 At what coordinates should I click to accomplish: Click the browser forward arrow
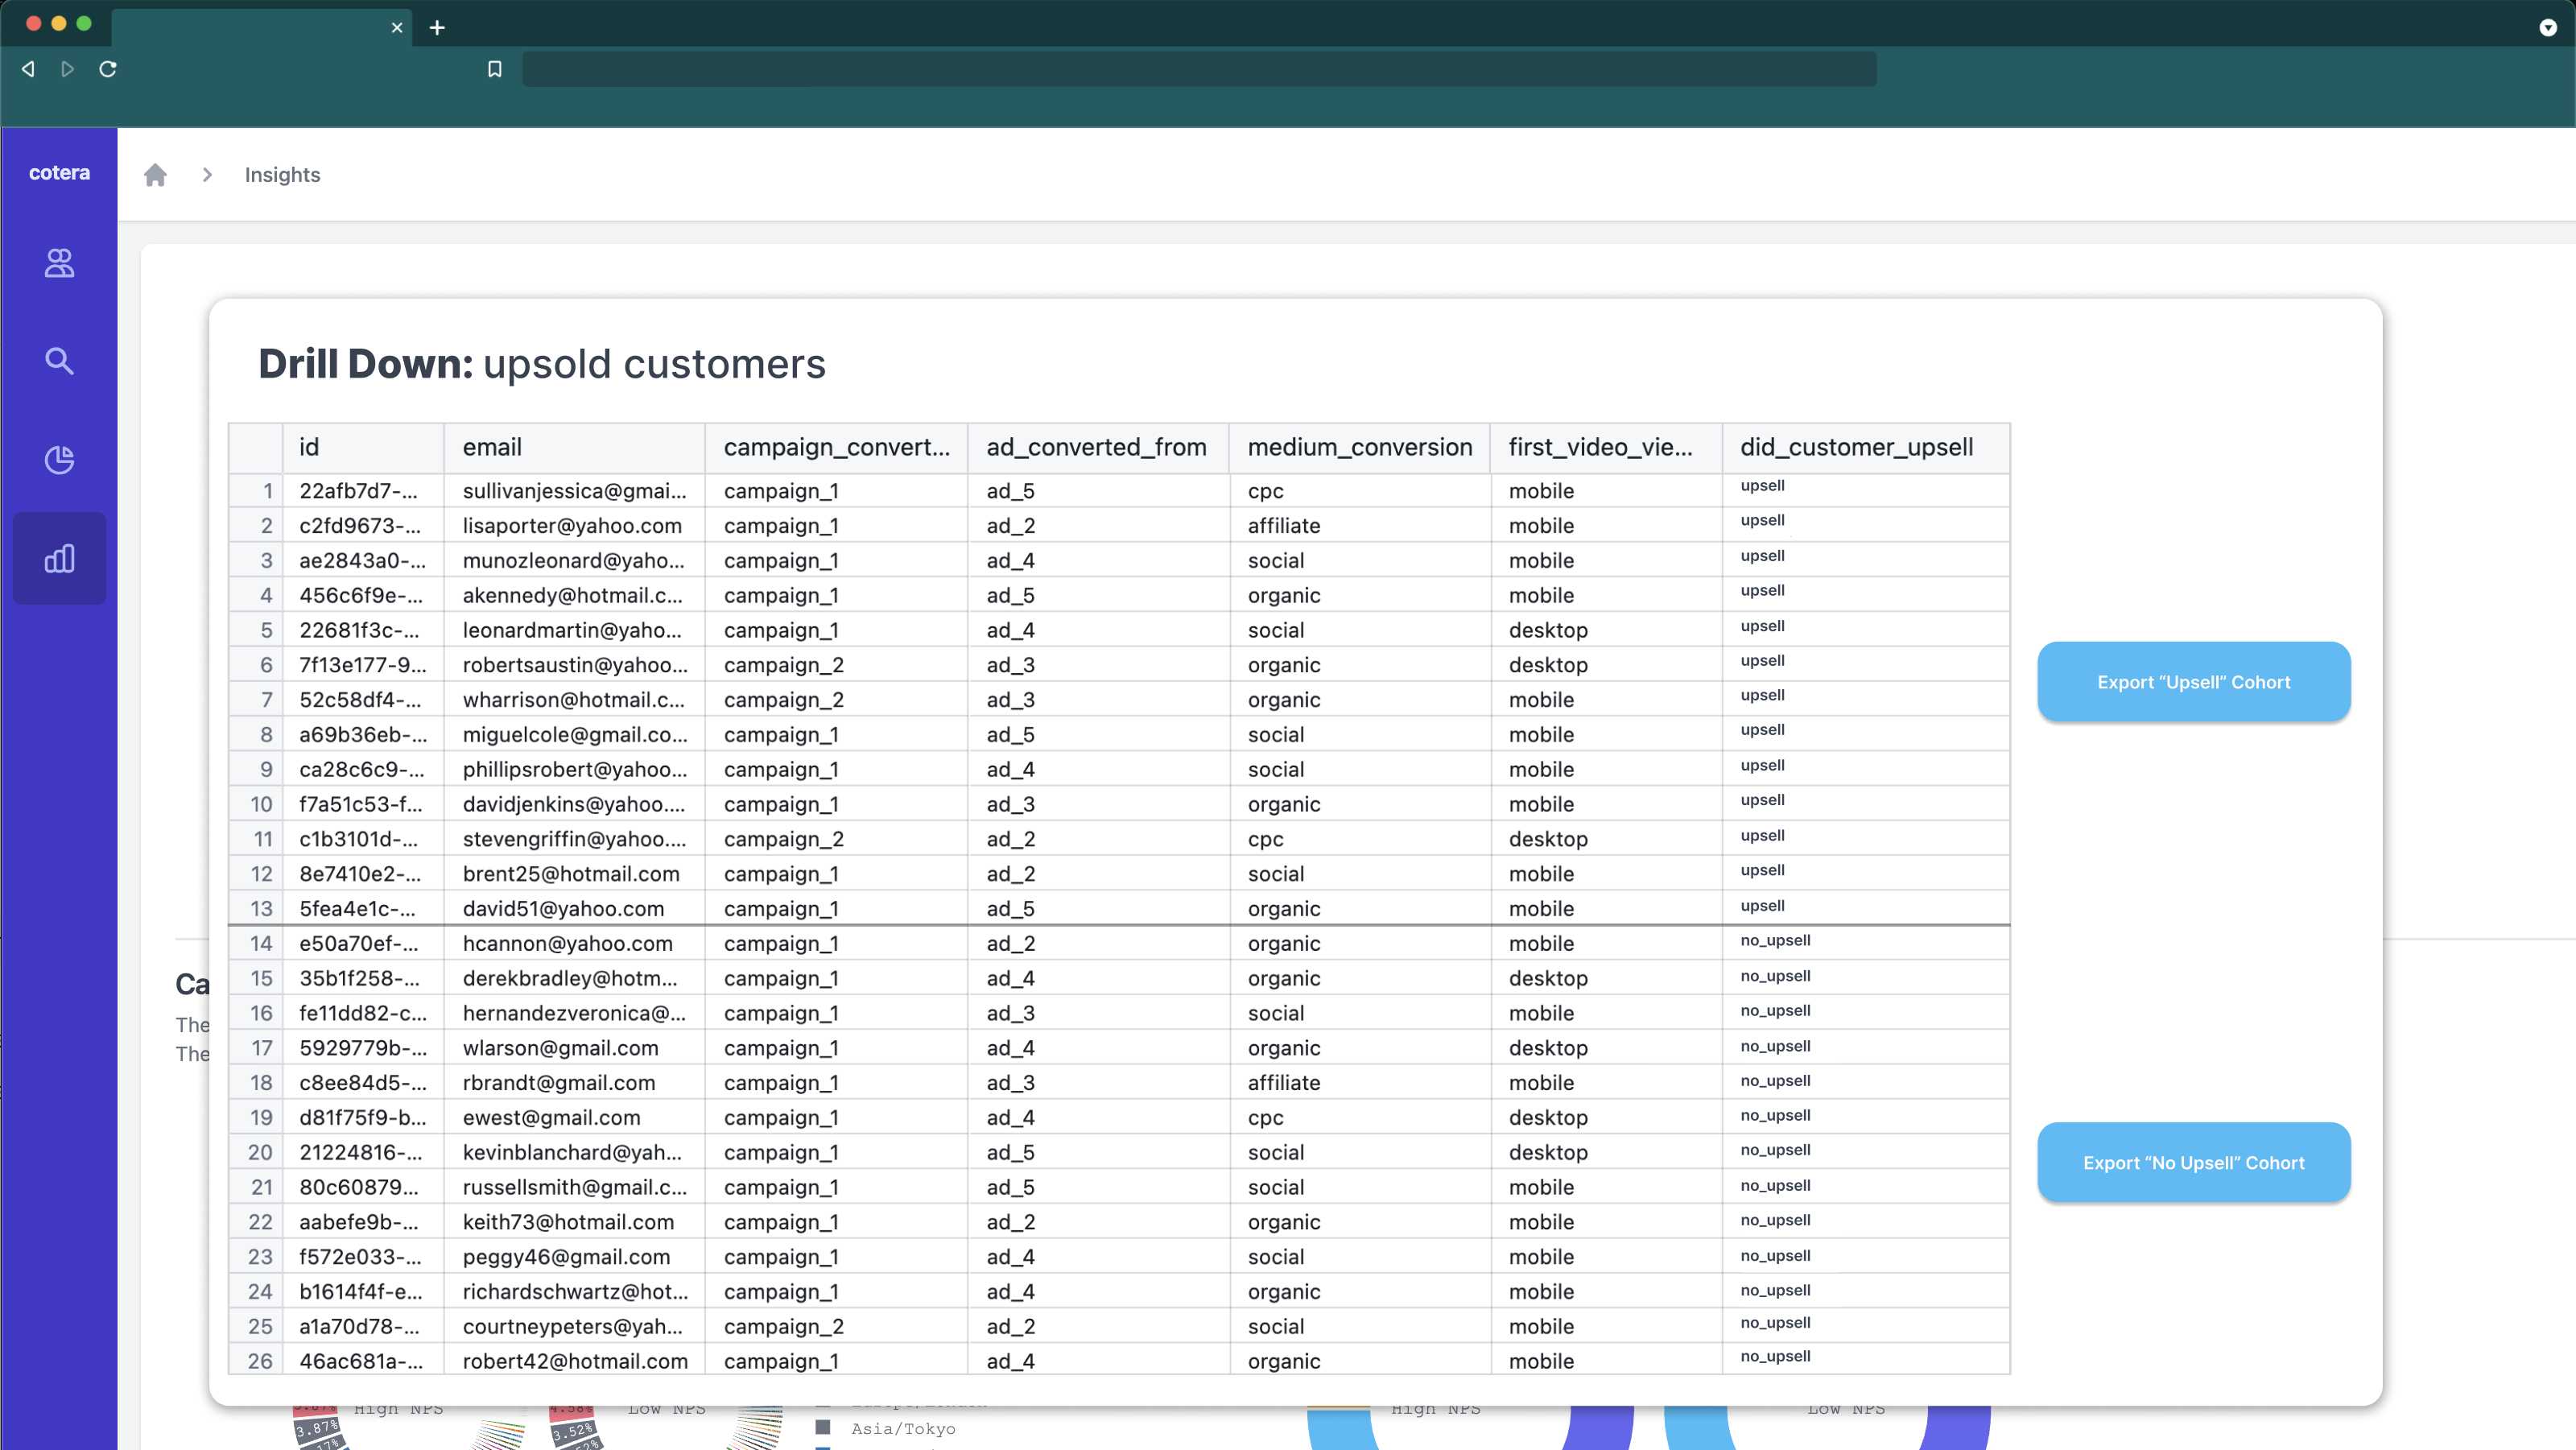(x=68, y=69)
